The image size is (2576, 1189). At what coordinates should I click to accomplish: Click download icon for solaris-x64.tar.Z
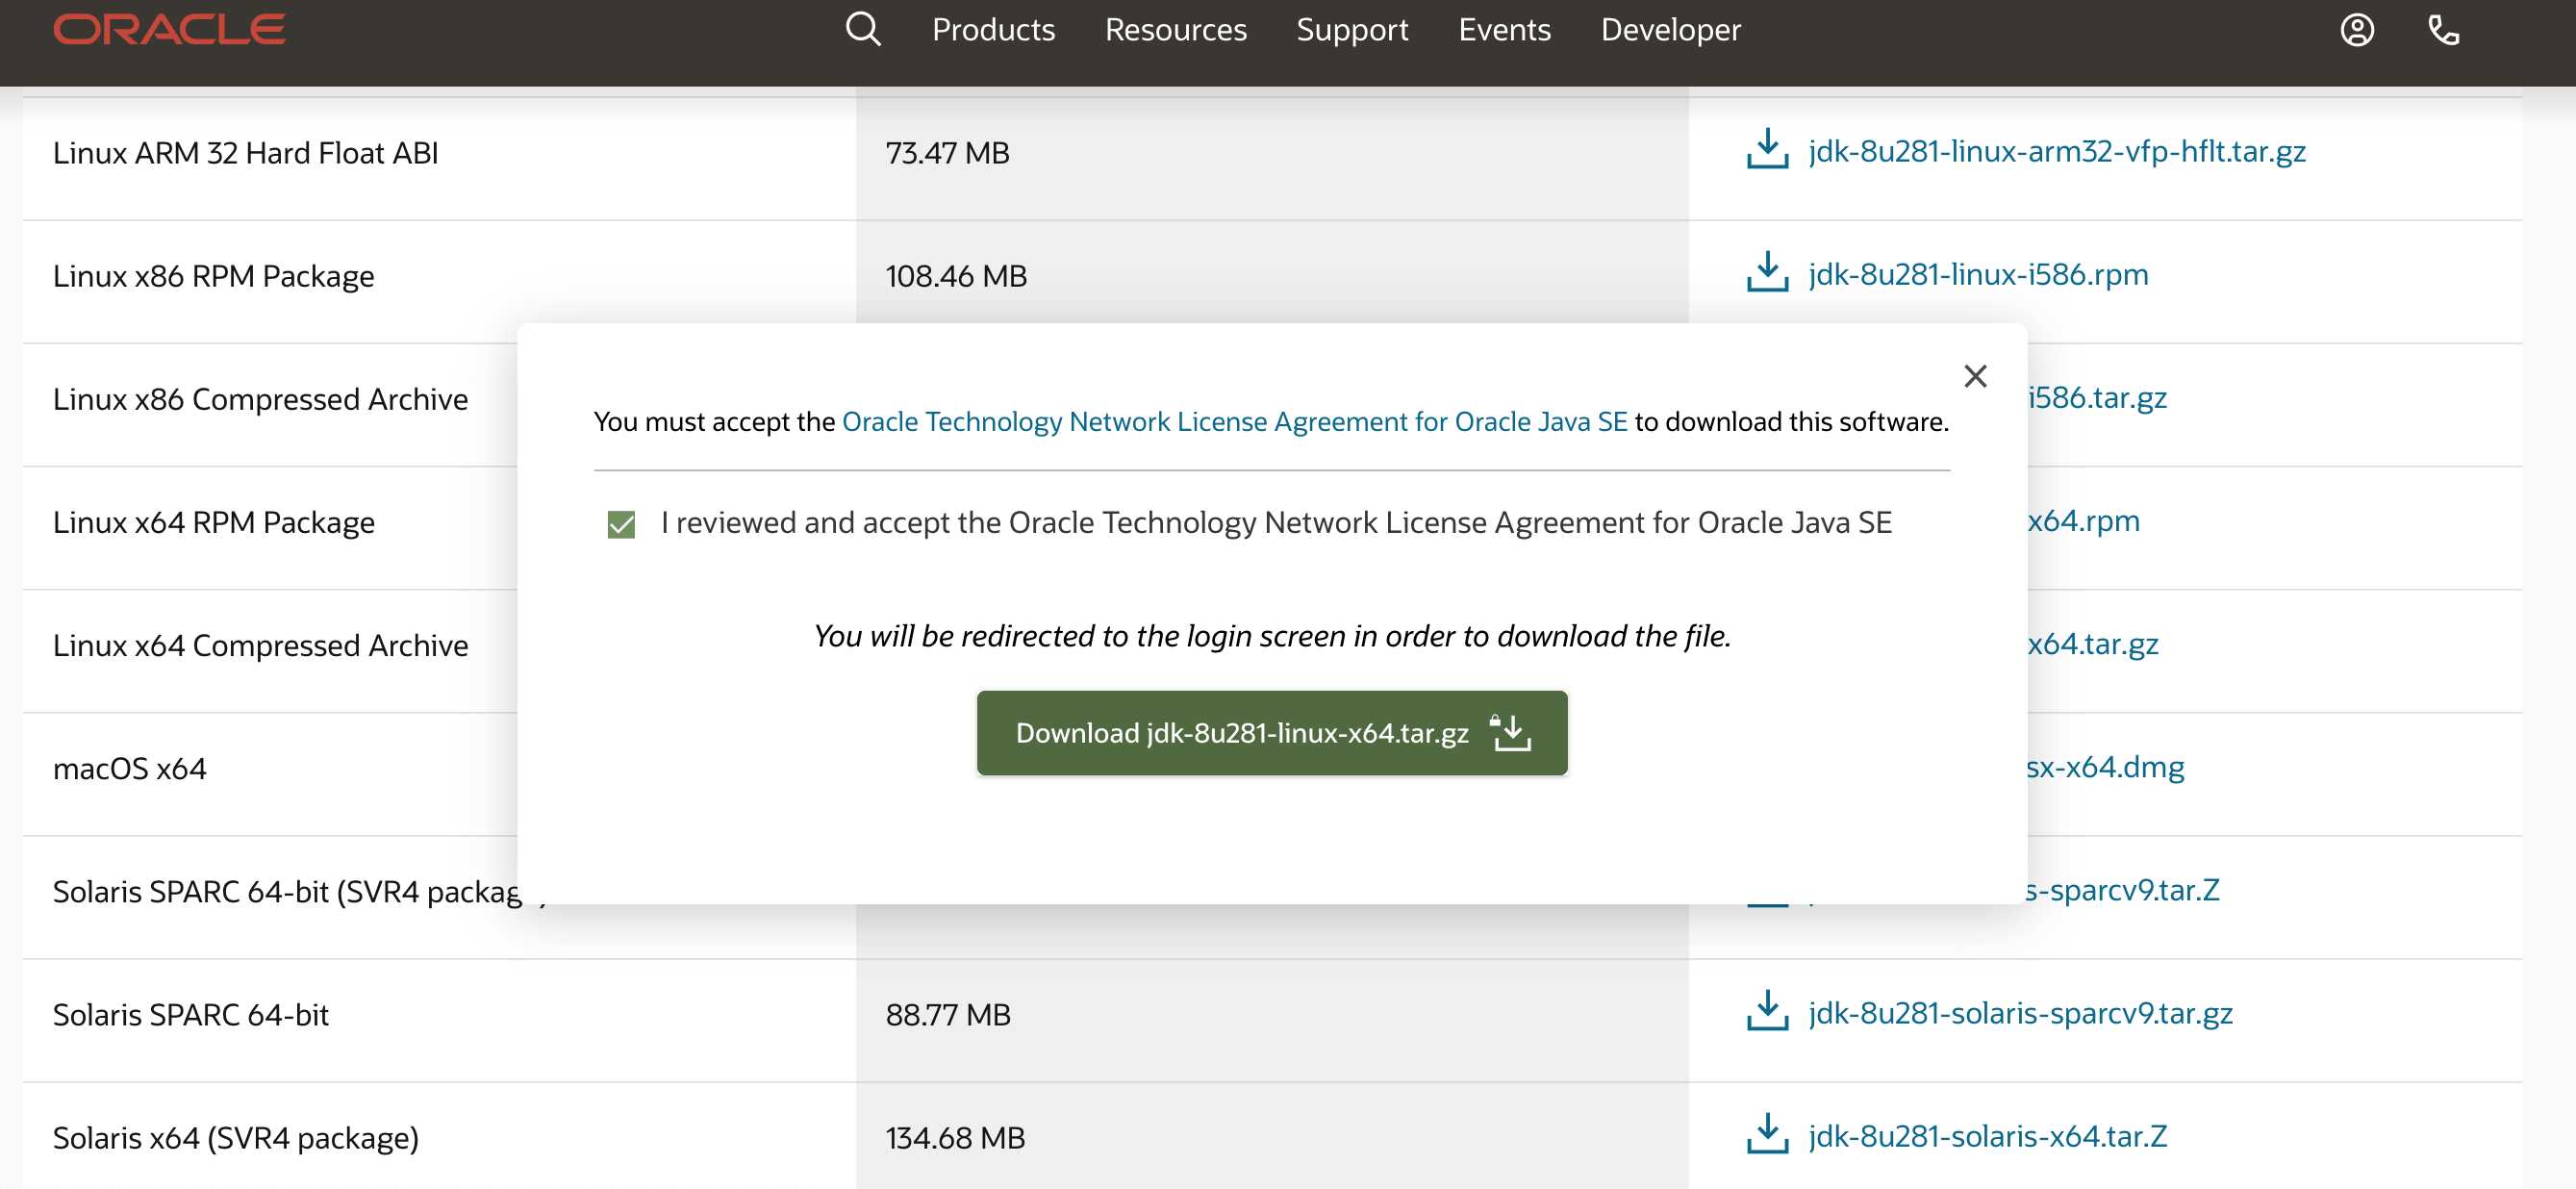click(1767, 1134)
